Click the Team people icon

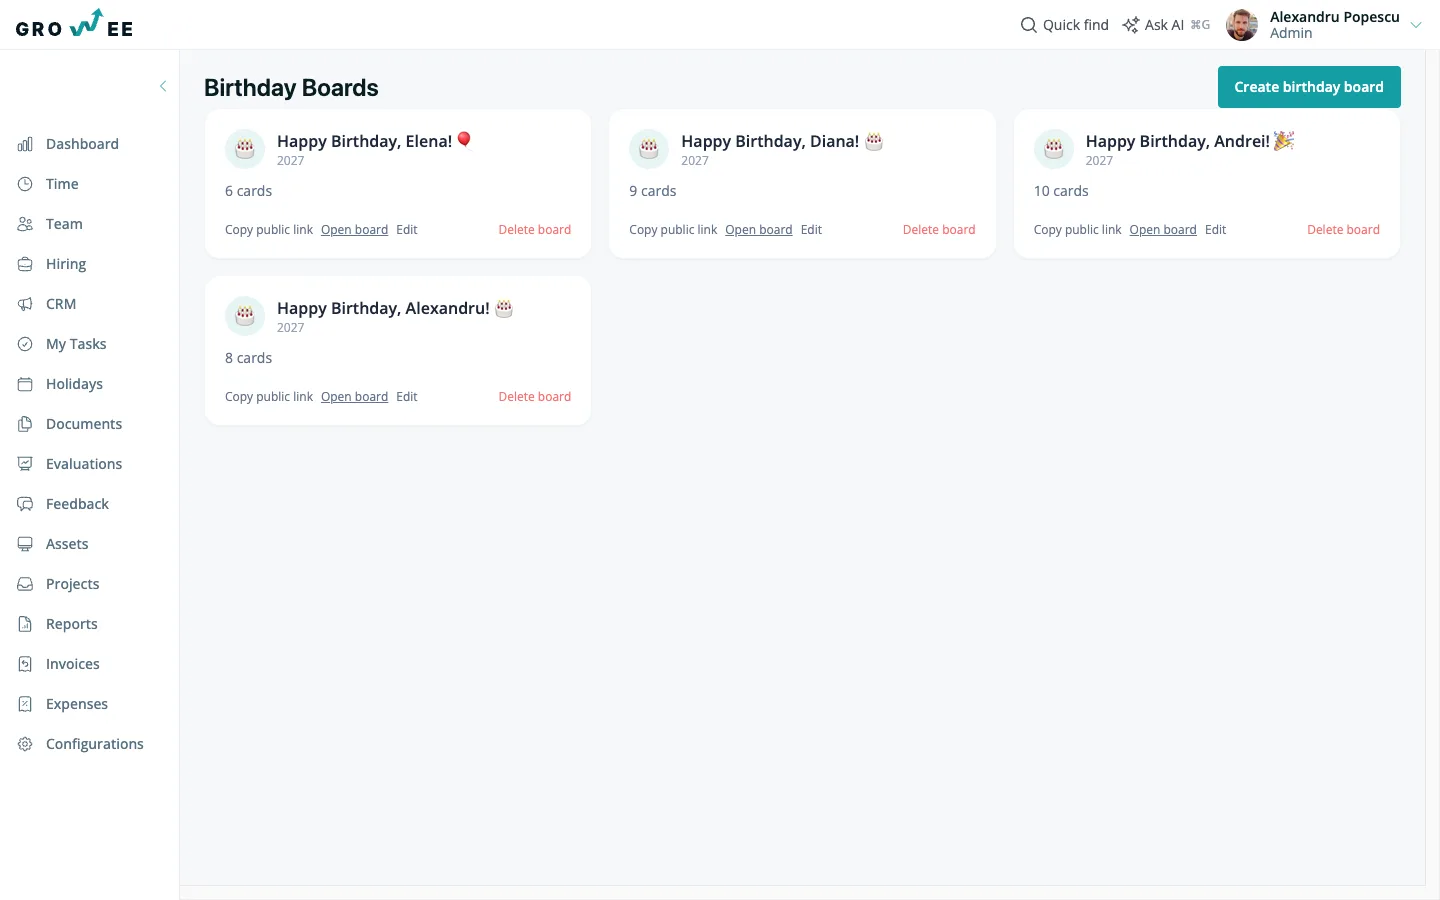tap(25, 224)
